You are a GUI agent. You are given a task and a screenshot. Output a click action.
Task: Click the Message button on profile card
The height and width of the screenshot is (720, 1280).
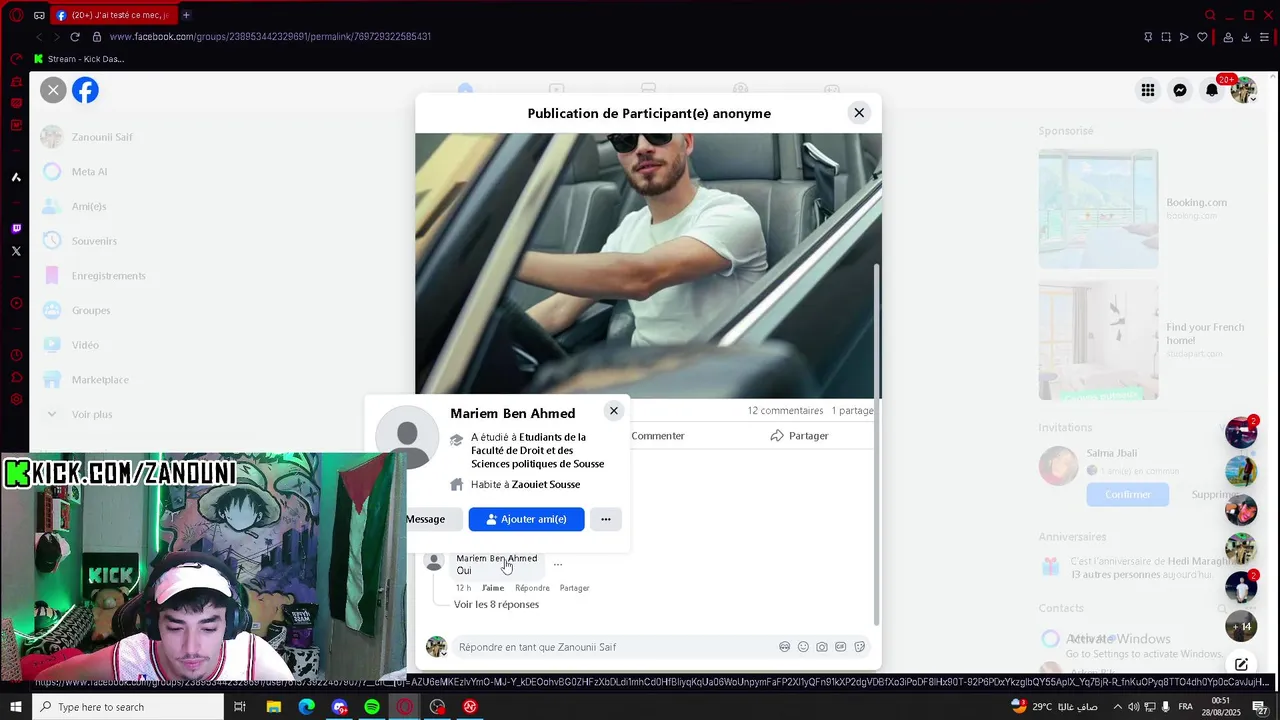pyautogui.click(x=434, y=519)
